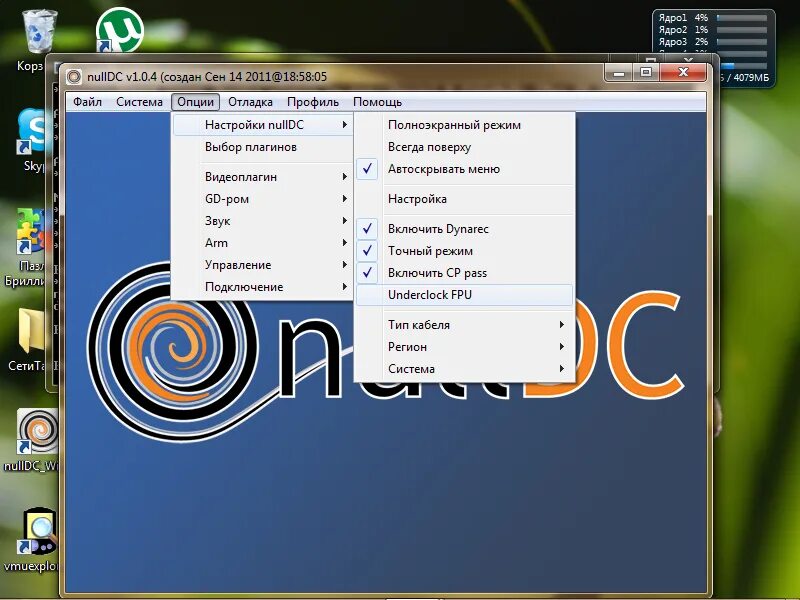This screenshot has height=600, width=800.
Task: Expand the 'Управление' submenu
Action: 262,264
